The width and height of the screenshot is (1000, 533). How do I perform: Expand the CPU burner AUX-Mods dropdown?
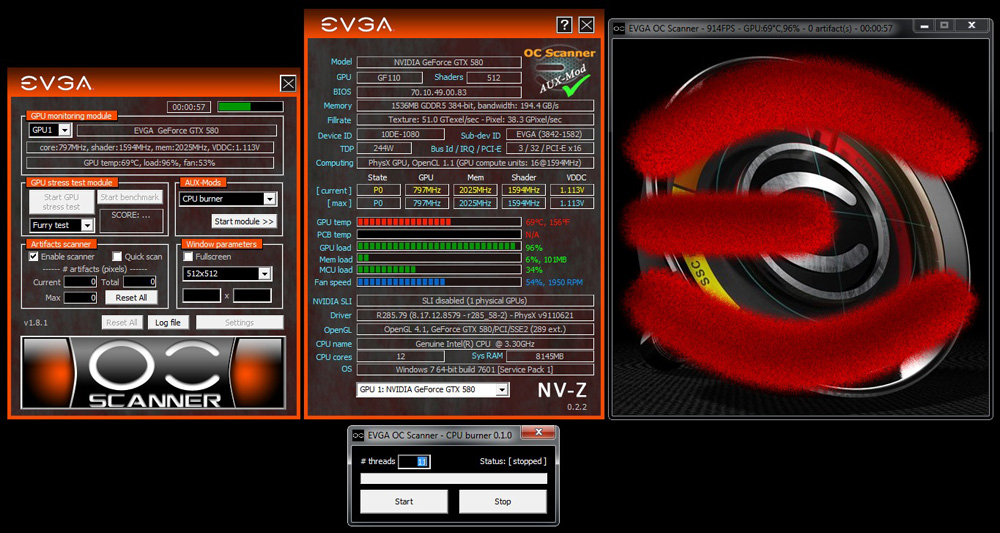click(x=228, y=199)
